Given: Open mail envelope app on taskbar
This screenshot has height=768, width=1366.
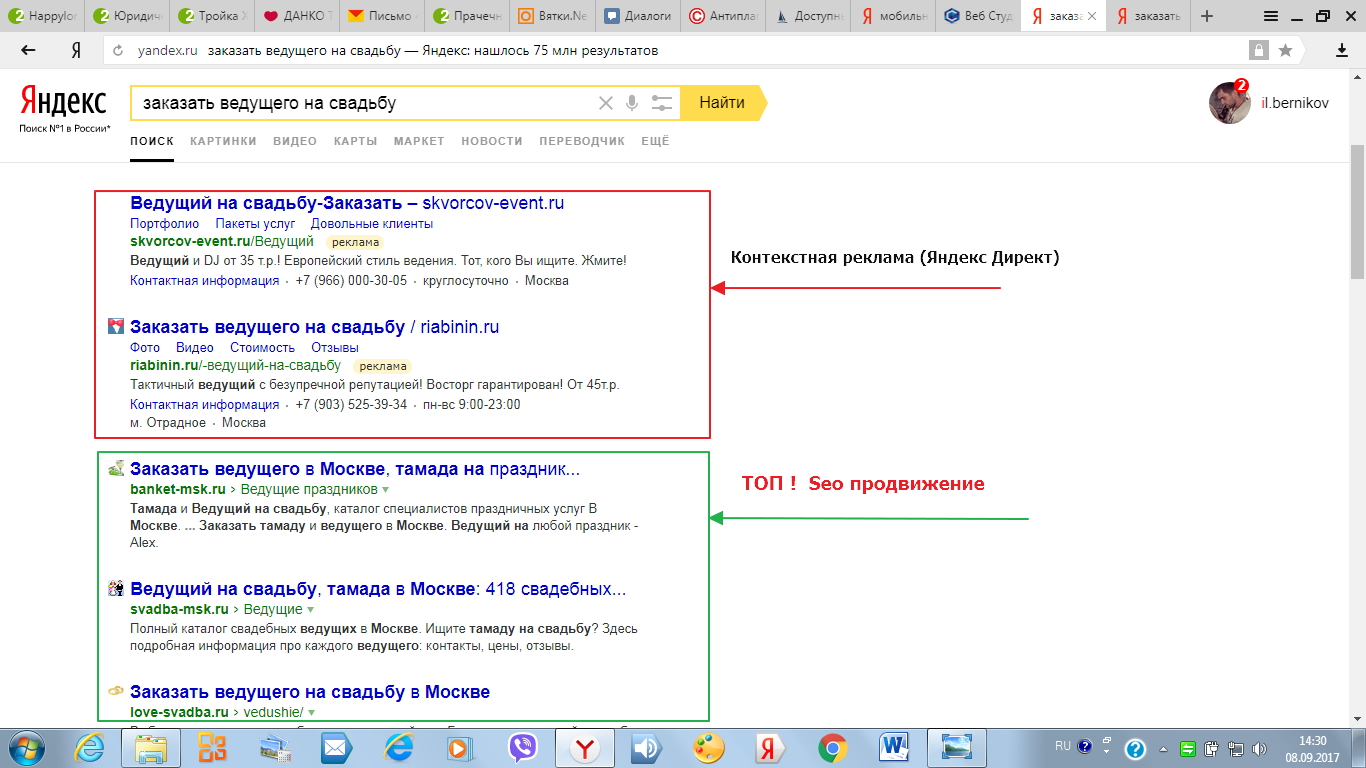Looking at the screenshot, I should pyautogui.click(x=337, y=747).
